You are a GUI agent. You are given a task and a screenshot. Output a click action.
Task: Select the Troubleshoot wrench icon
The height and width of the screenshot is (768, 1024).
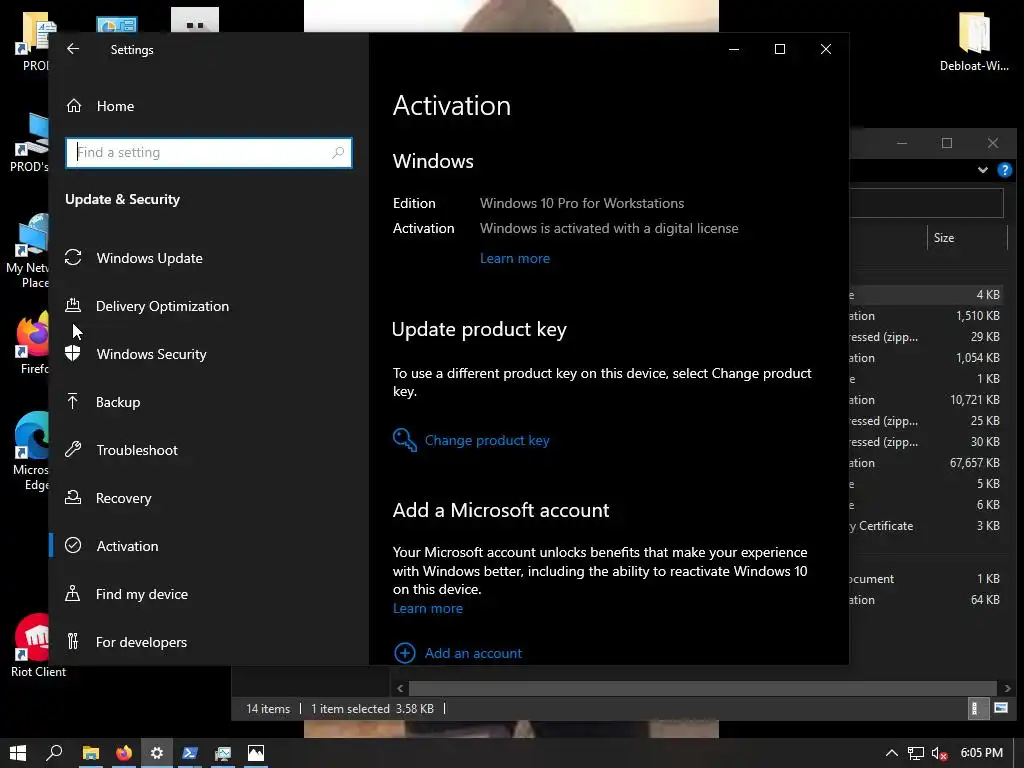tap(73, 449)
